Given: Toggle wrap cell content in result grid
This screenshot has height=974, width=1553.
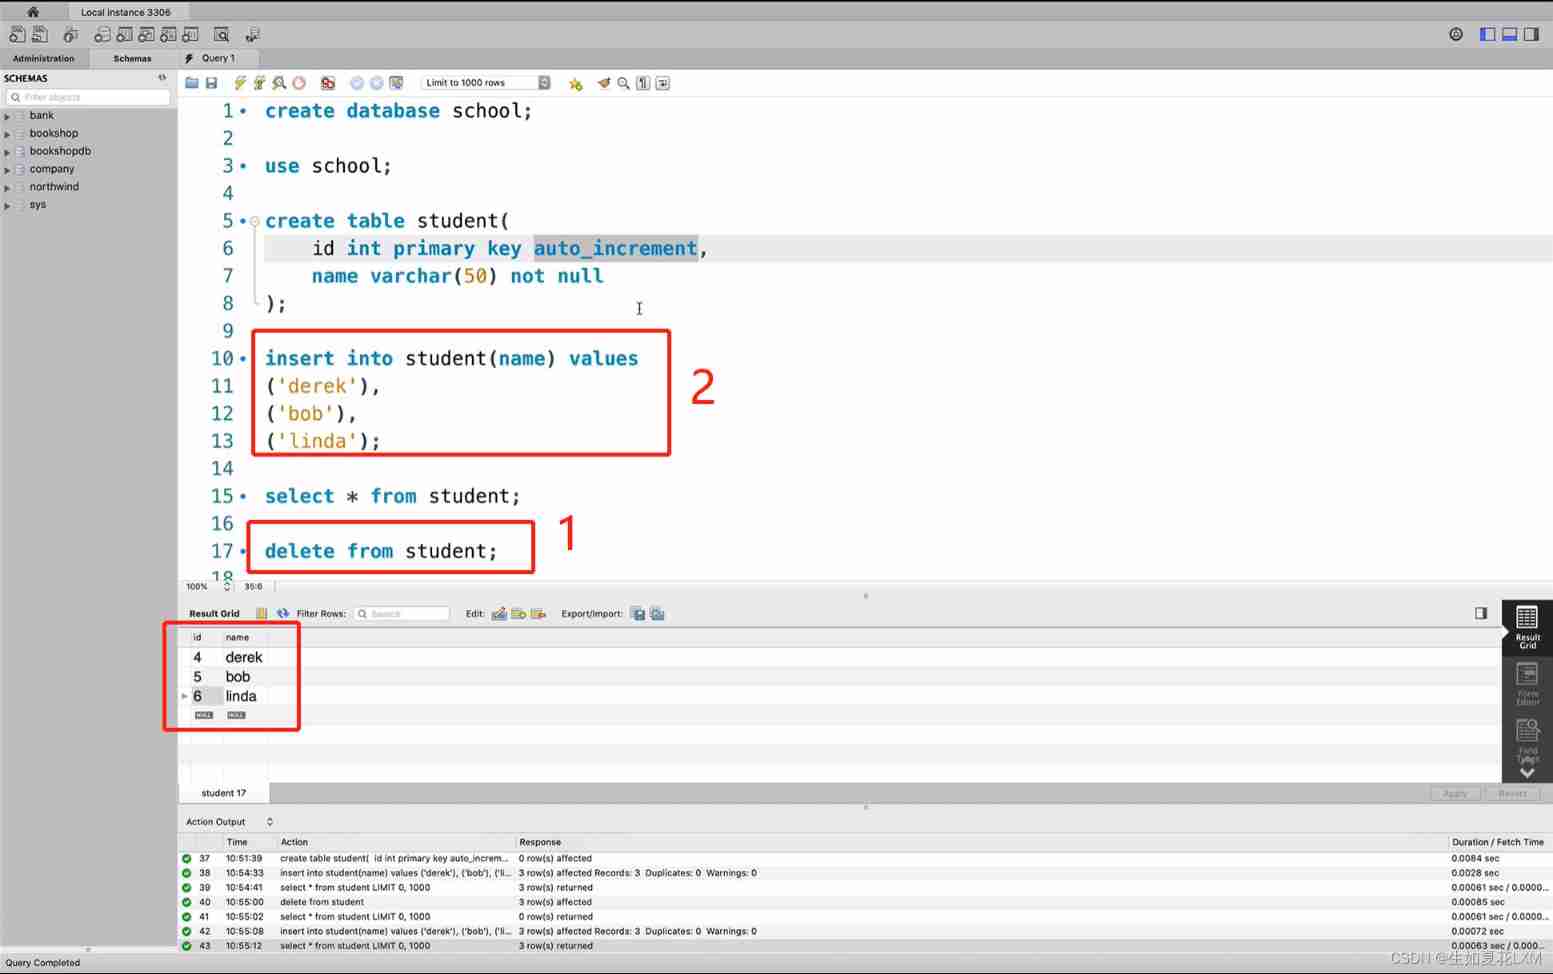Looking at the screenshot, I should click(261, 613).
